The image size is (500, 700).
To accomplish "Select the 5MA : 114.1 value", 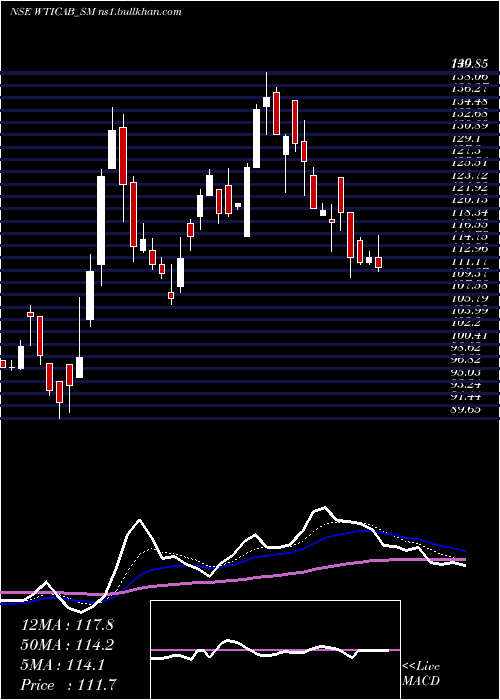I will pos(63,665).
